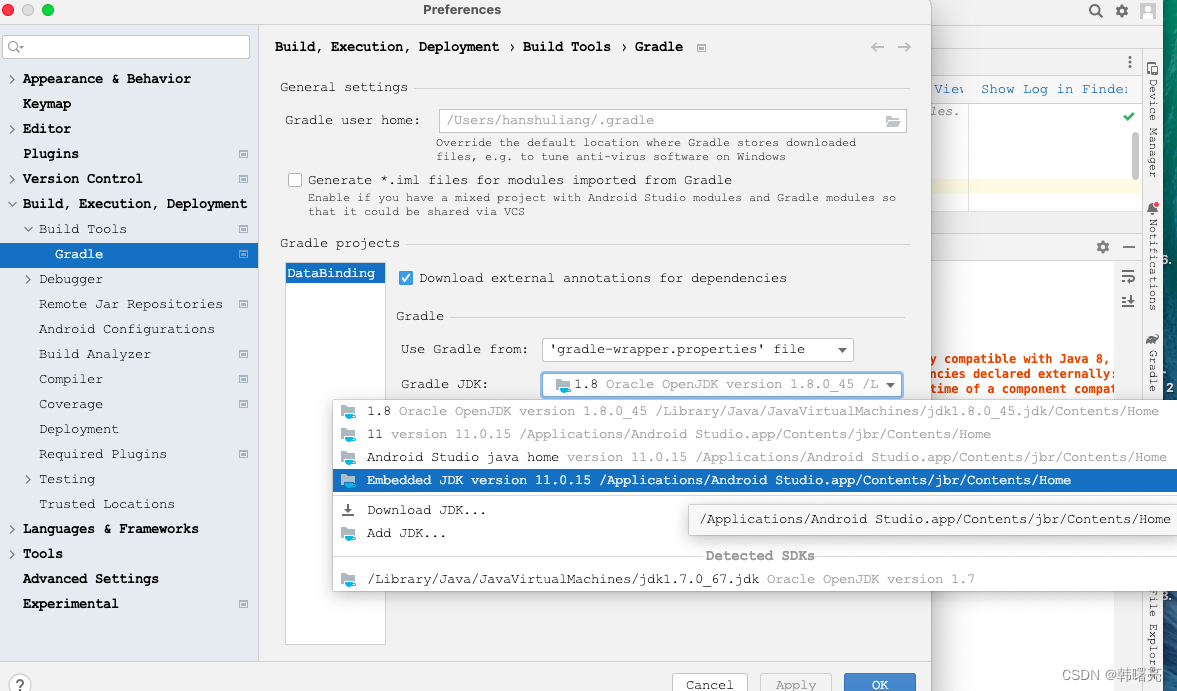Viewport: 1177px width, 691px height.
Task: Pick detected jdk1.7.0_67.jdk SDK entry
Action: 754,579
